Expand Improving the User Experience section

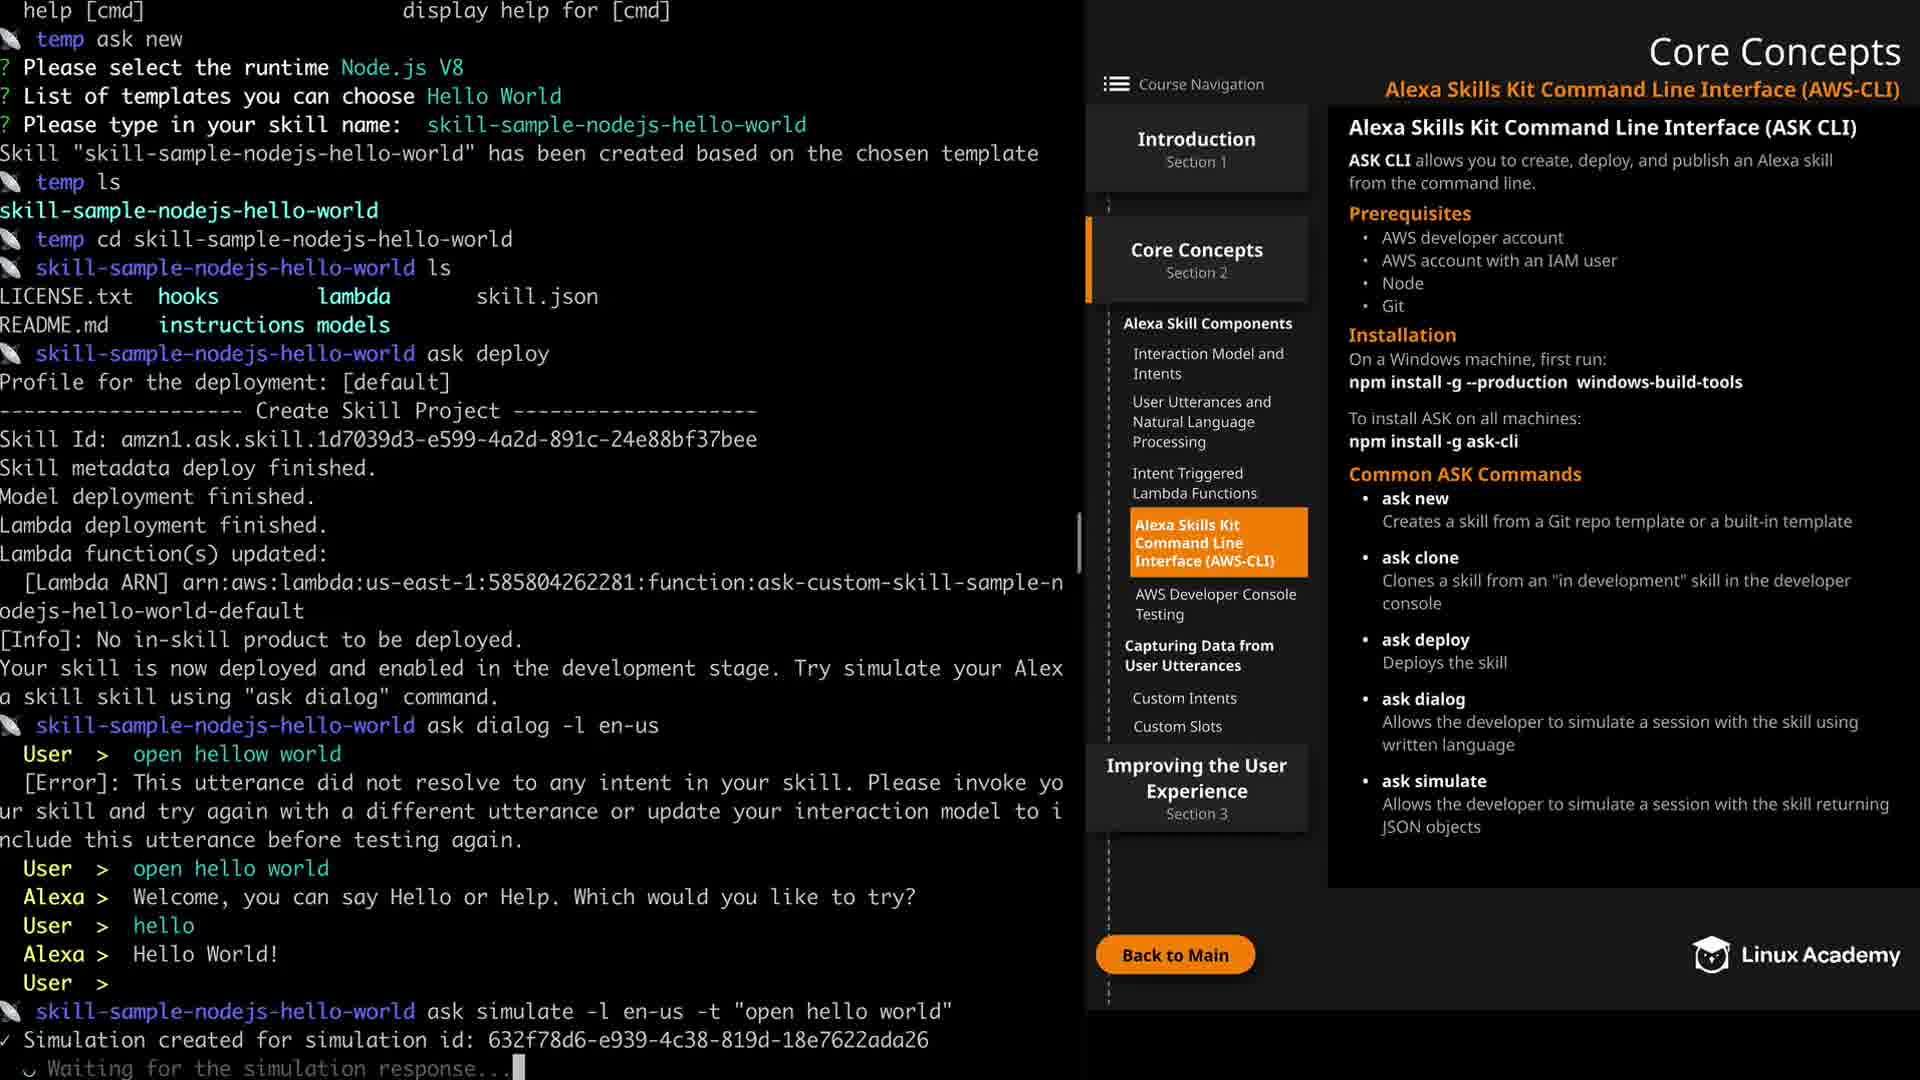pyautogui.click(x=1196, y=788)
